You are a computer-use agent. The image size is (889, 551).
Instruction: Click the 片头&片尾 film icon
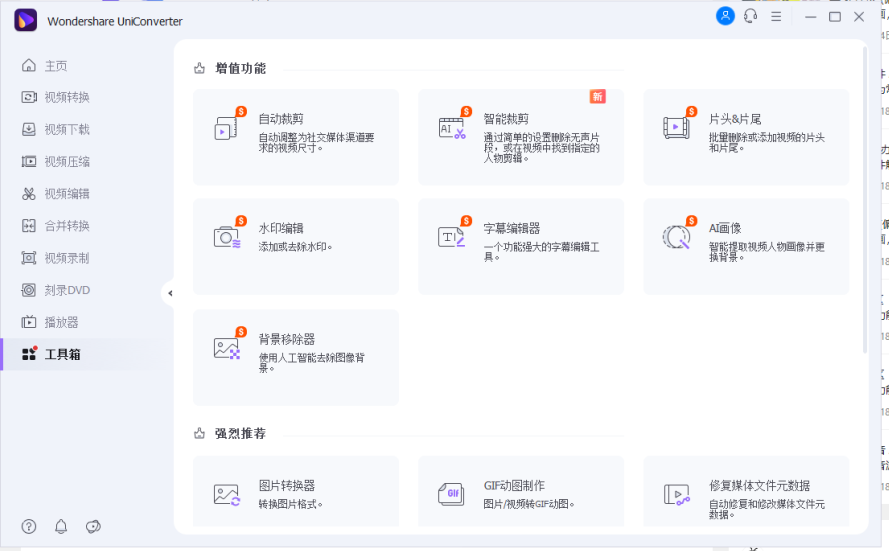[x=676, y=128]
